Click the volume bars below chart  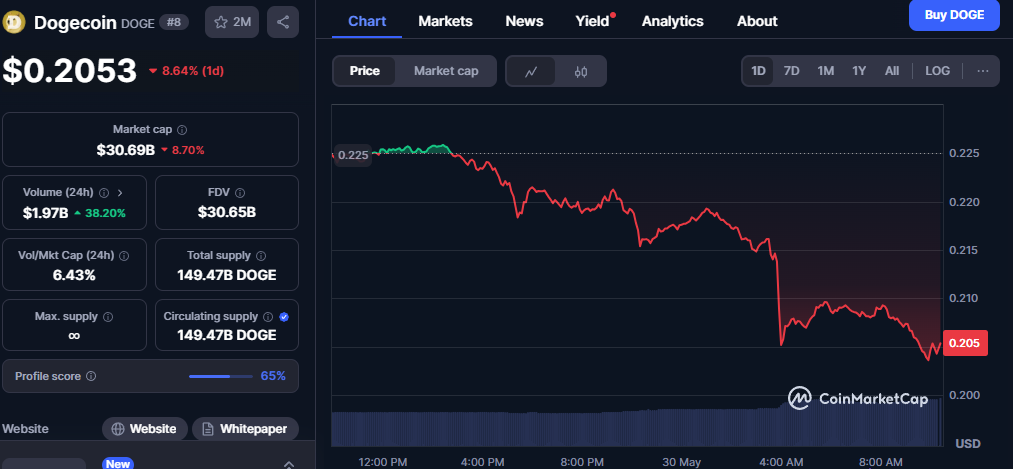(636, 428)
